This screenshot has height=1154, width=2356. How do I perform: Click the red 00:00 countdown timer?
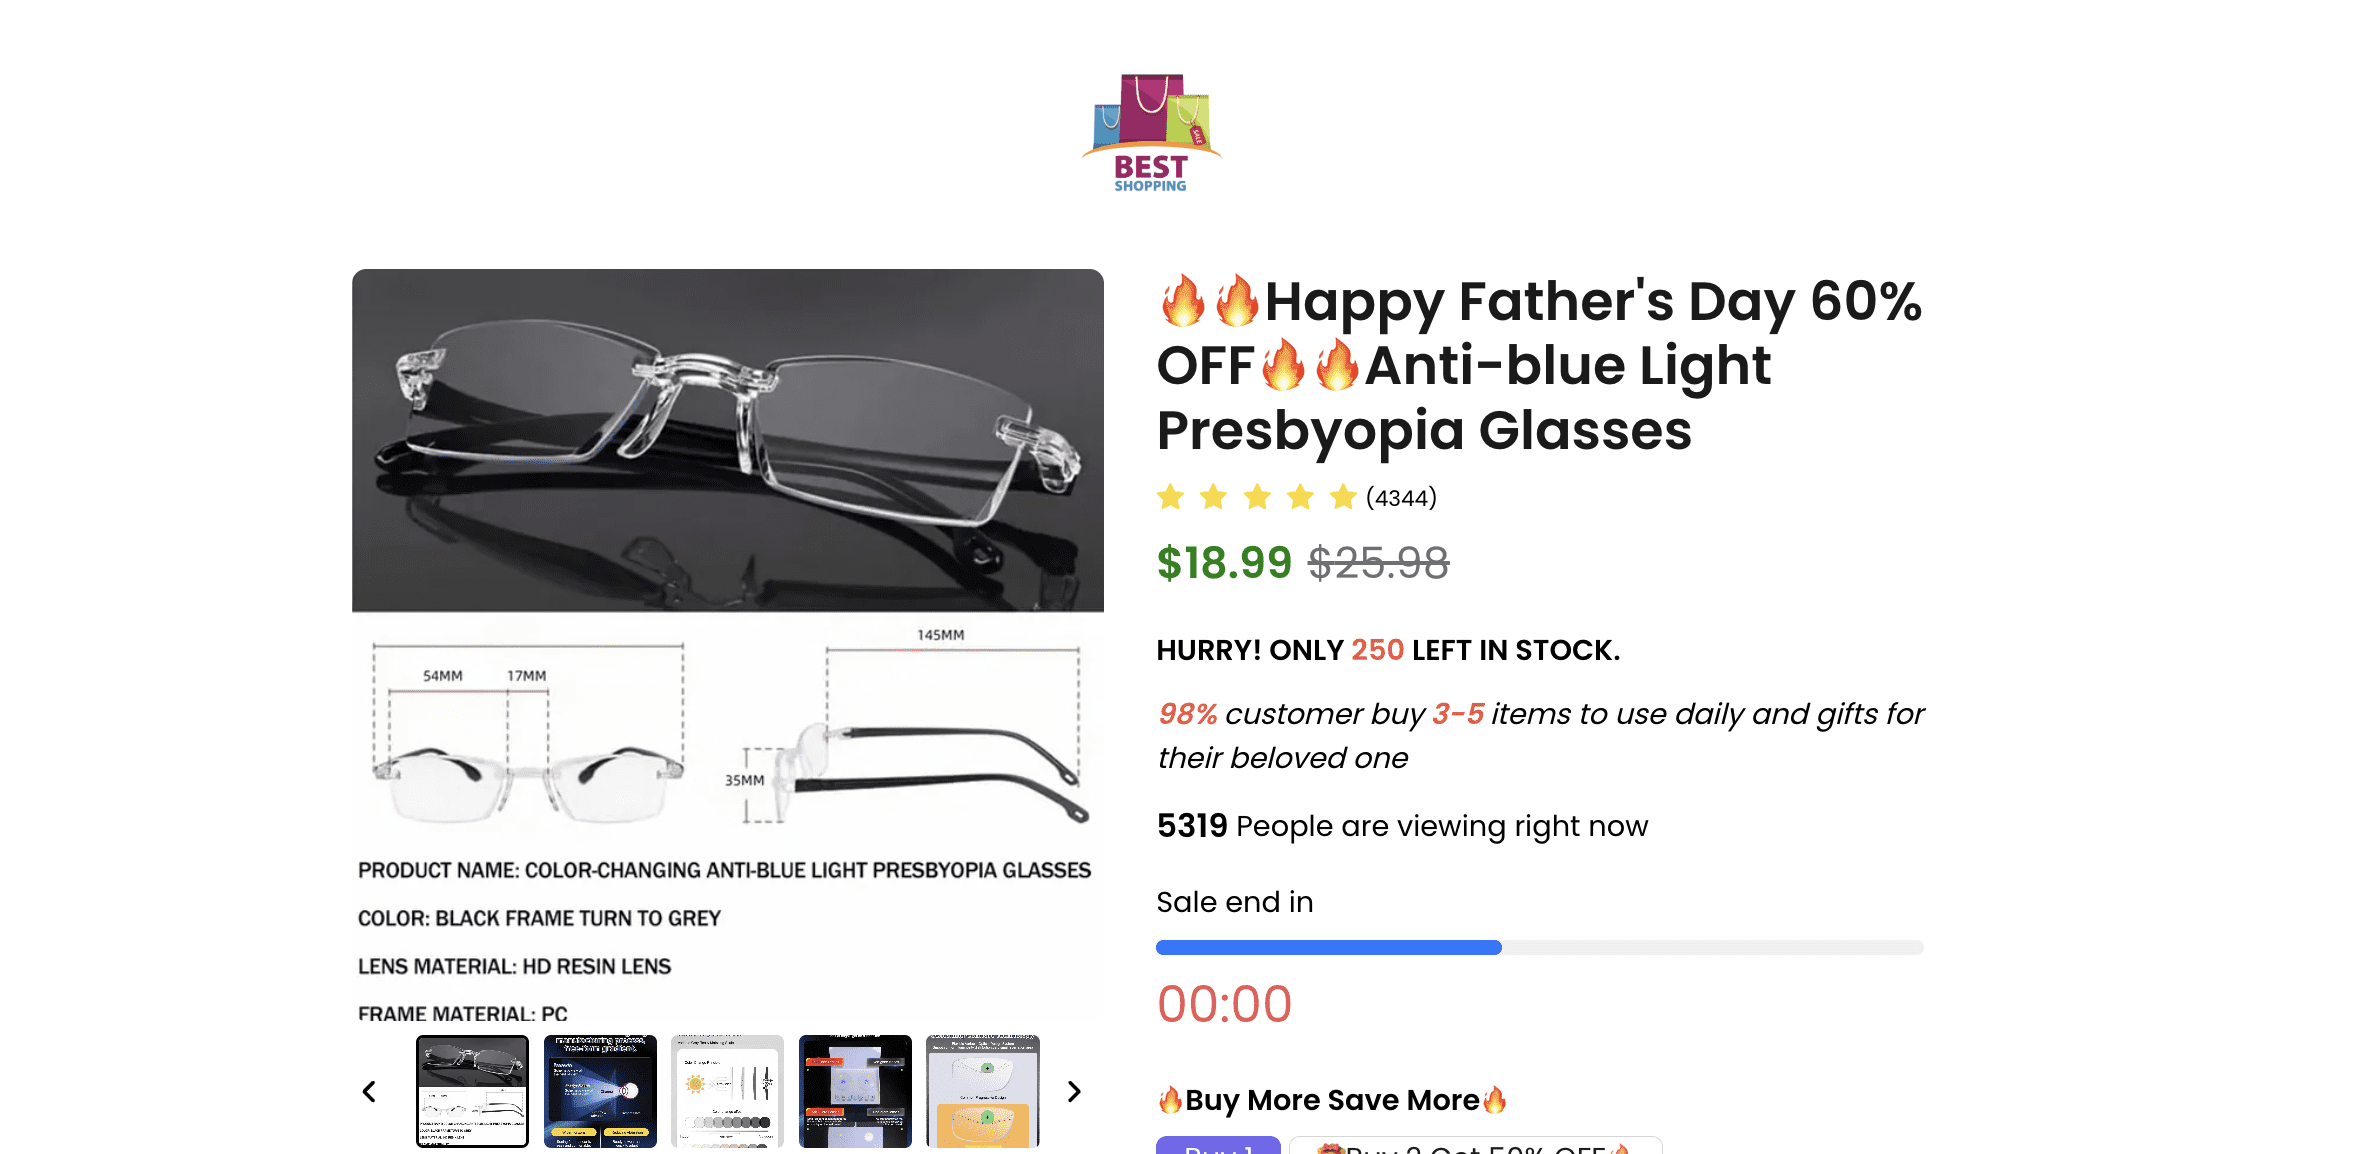coord(1224,1004)
